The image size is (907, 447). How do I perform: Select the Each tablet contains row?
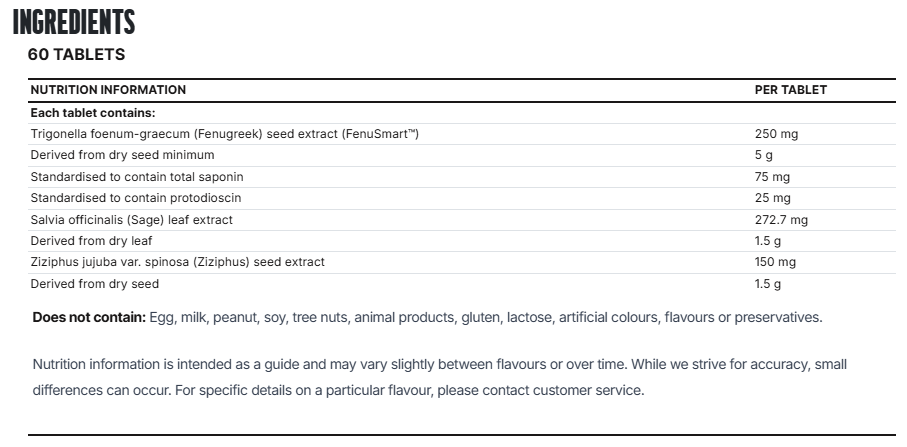(462, 113)
